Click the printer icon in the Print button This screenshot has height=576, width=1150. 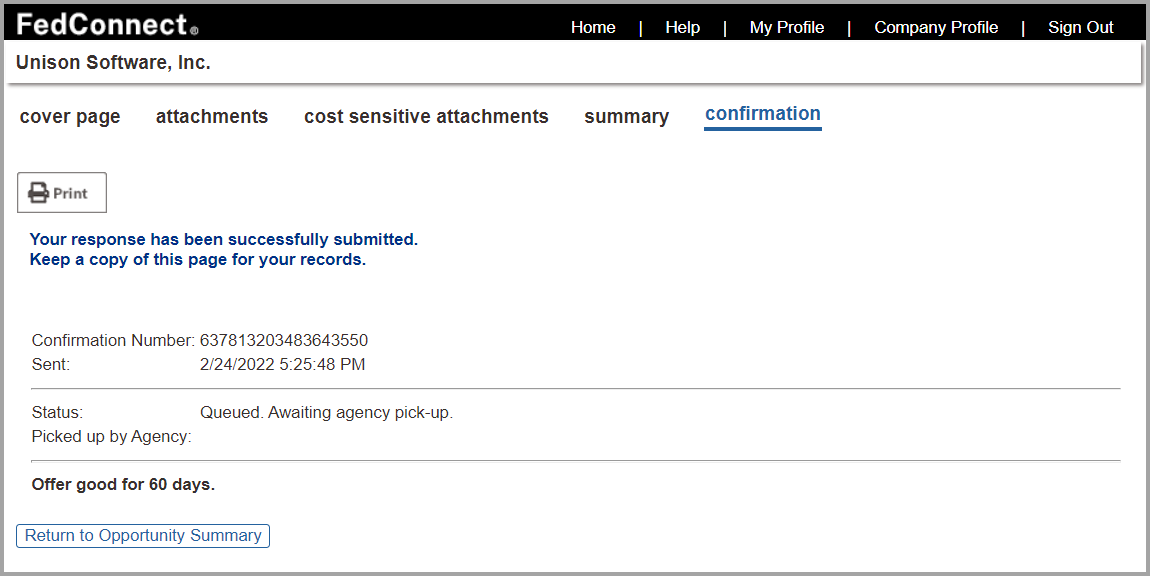pyautogui.click(x=39, y=193)
